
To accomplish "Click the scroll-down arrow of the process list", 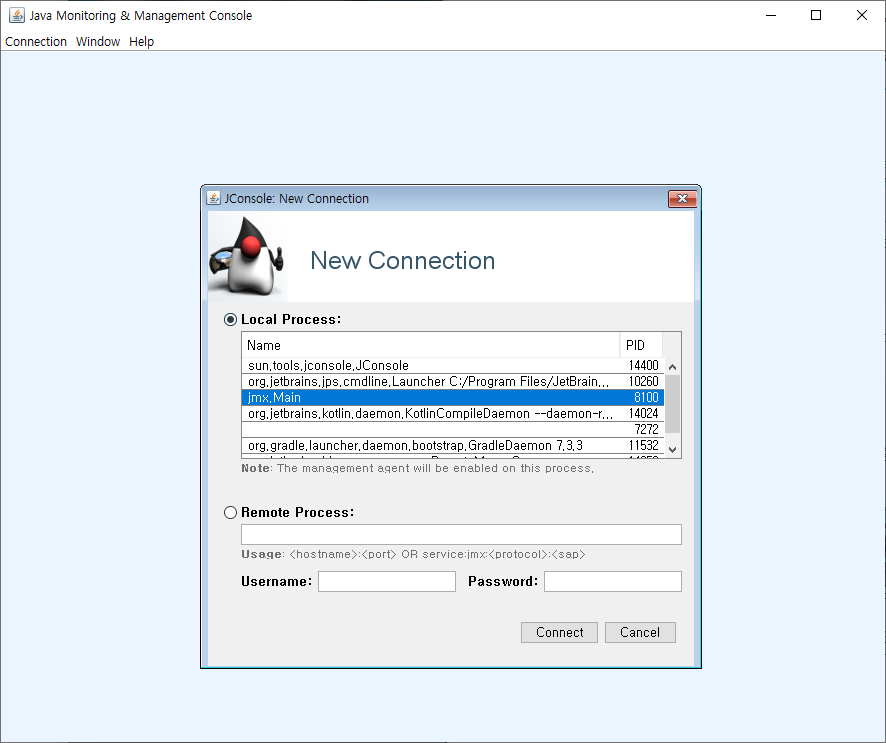I will click(672, 447).
